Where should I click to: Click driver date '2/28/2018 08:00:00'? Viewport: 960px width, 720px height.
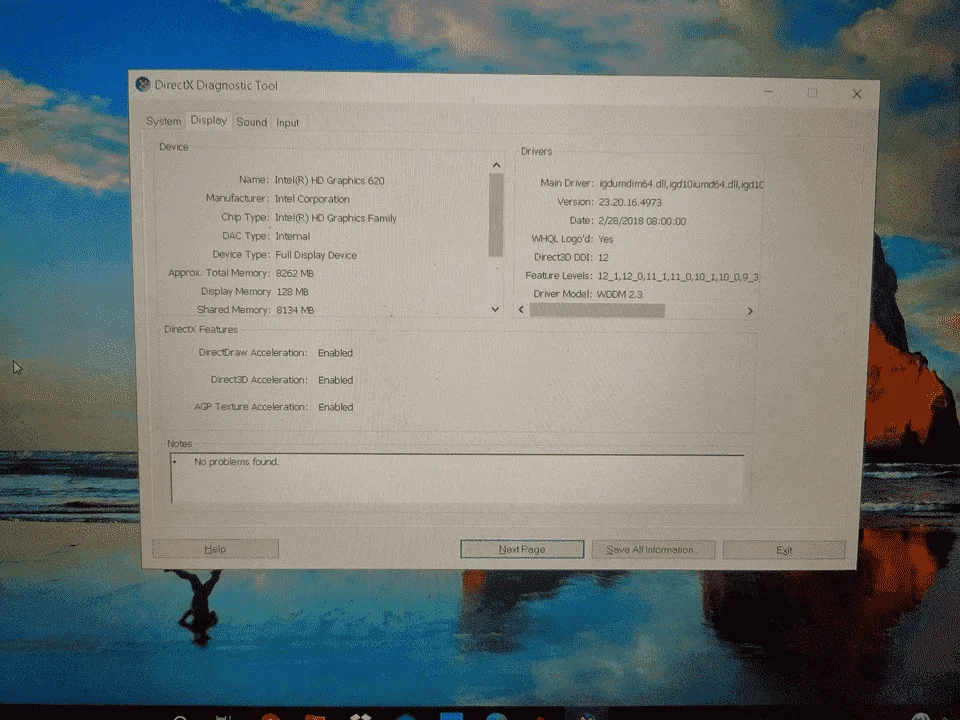click(642, 221)
